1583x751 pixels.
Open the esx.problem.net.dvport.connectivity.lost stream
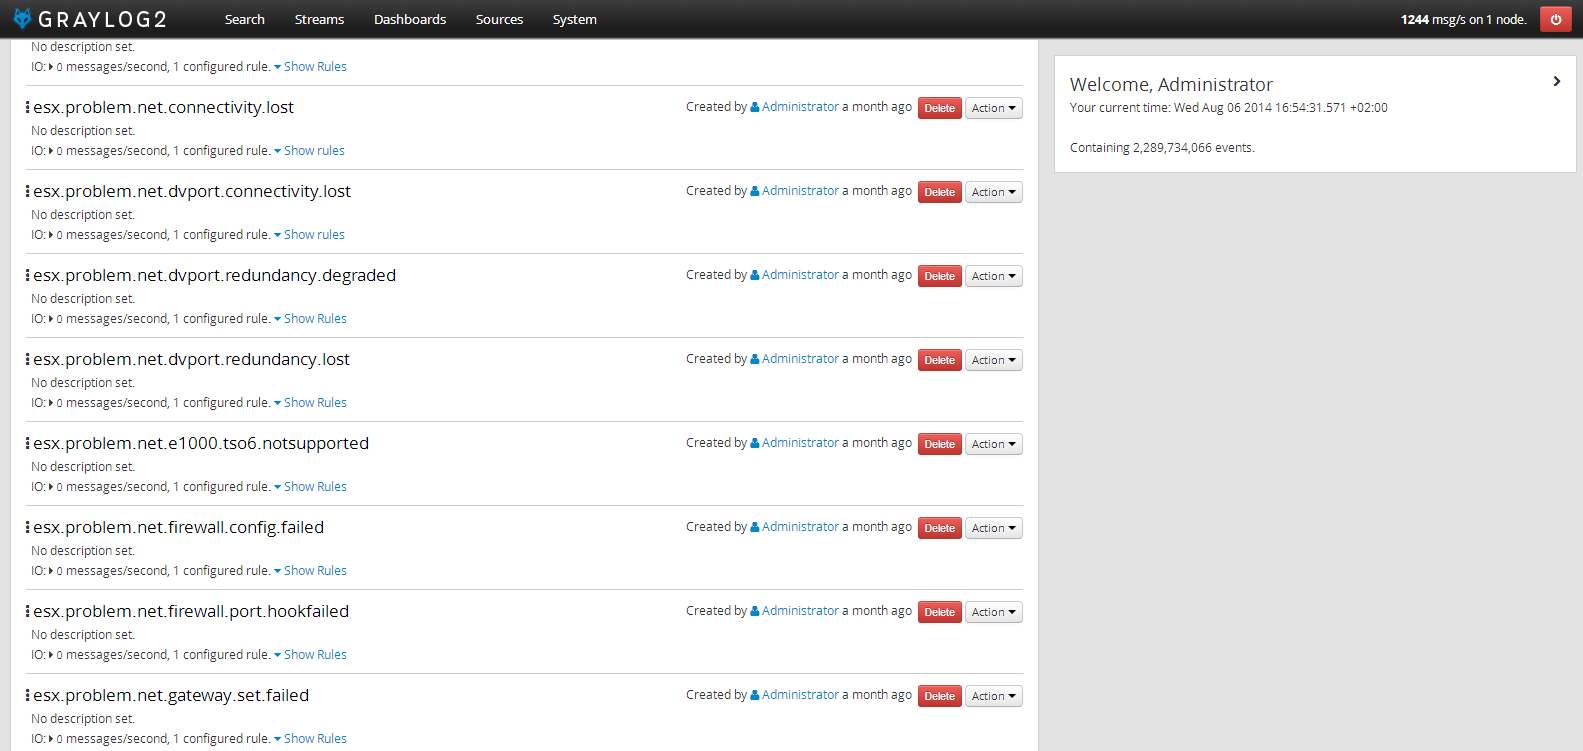pos(192,191)
